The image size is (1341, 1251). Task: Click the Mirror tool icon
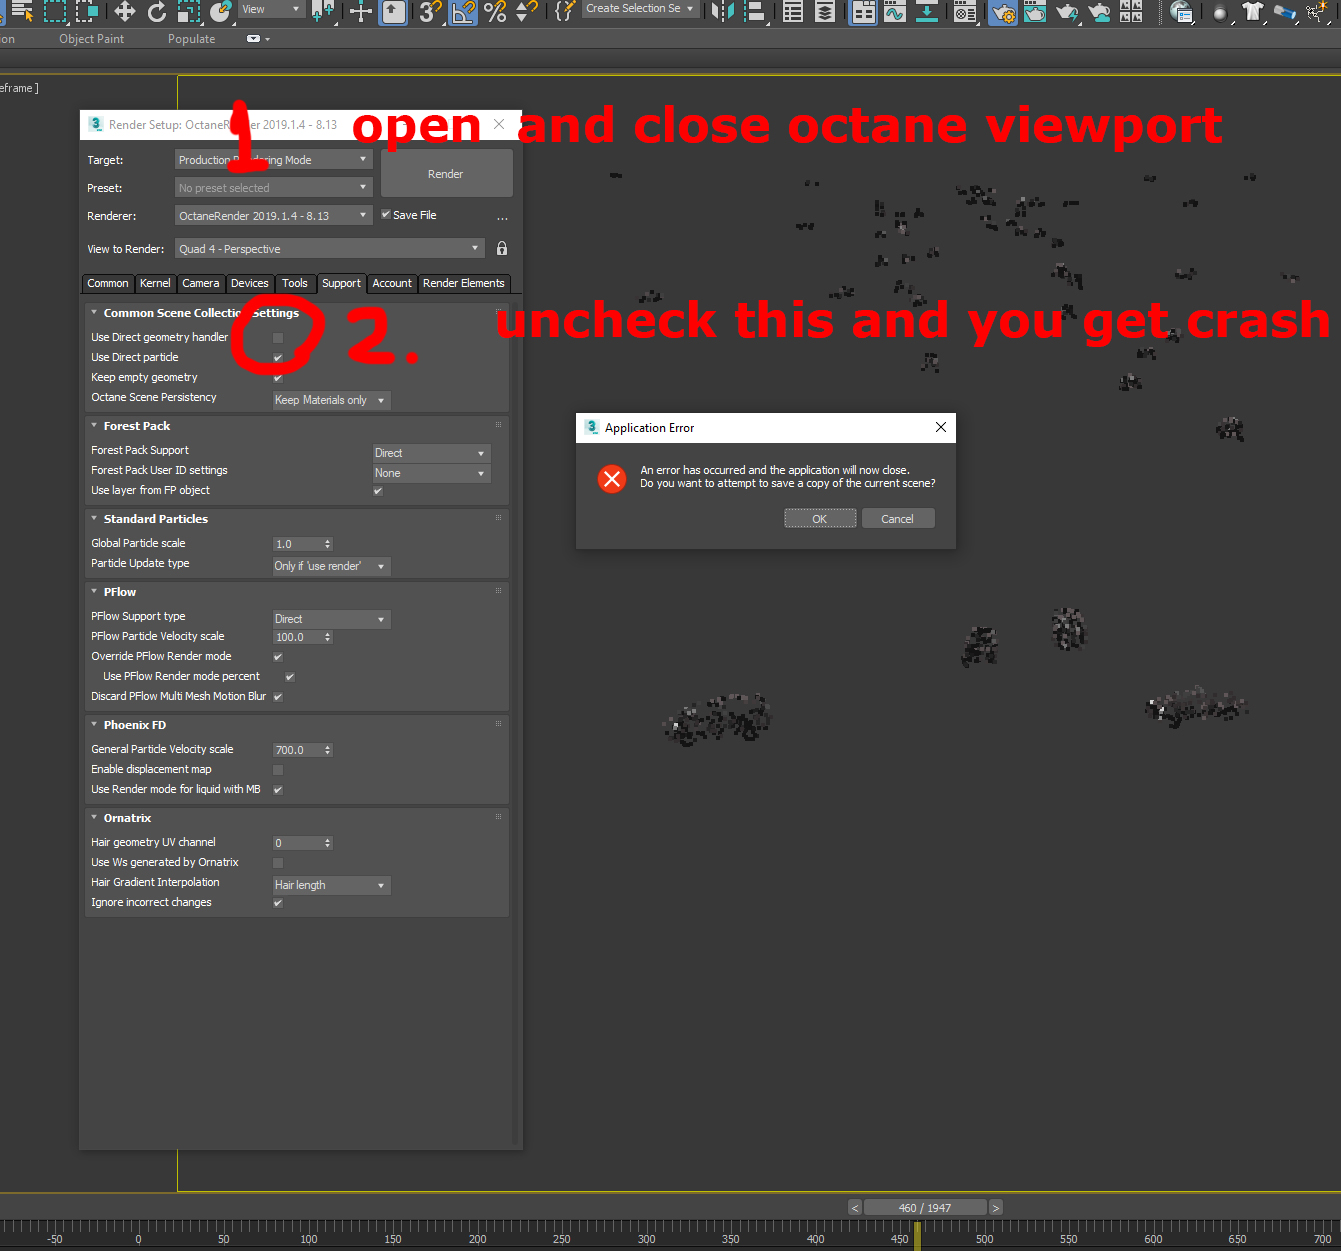tap(723, 12)
